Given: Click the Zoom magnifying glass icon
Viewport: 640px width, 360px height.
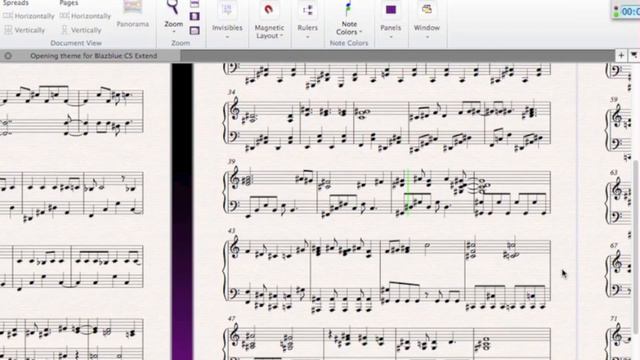Looking at the screenshot, I should click(x=173, y=7).
